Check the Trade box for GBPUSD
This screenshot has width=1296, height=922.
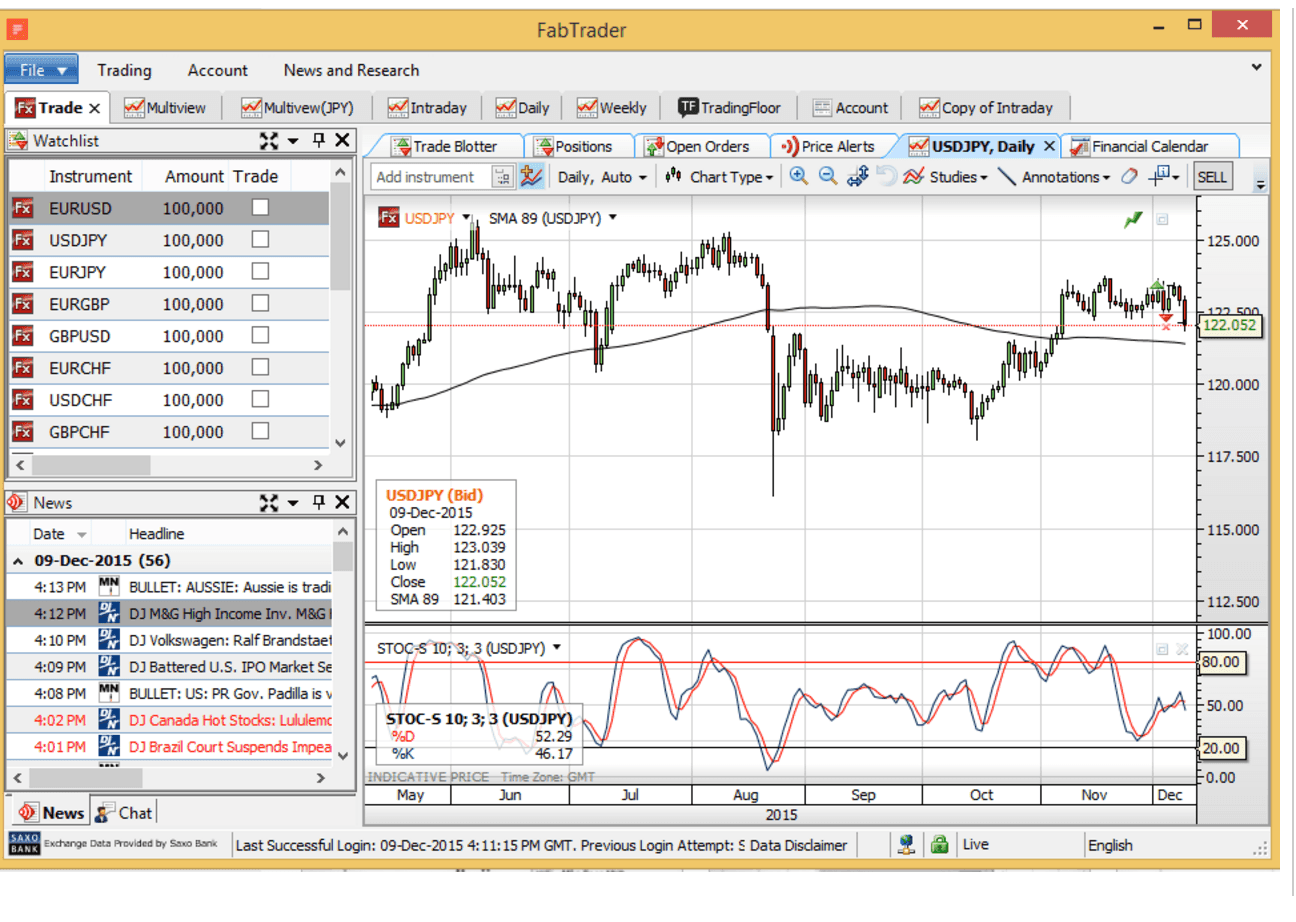coord(260,335)
